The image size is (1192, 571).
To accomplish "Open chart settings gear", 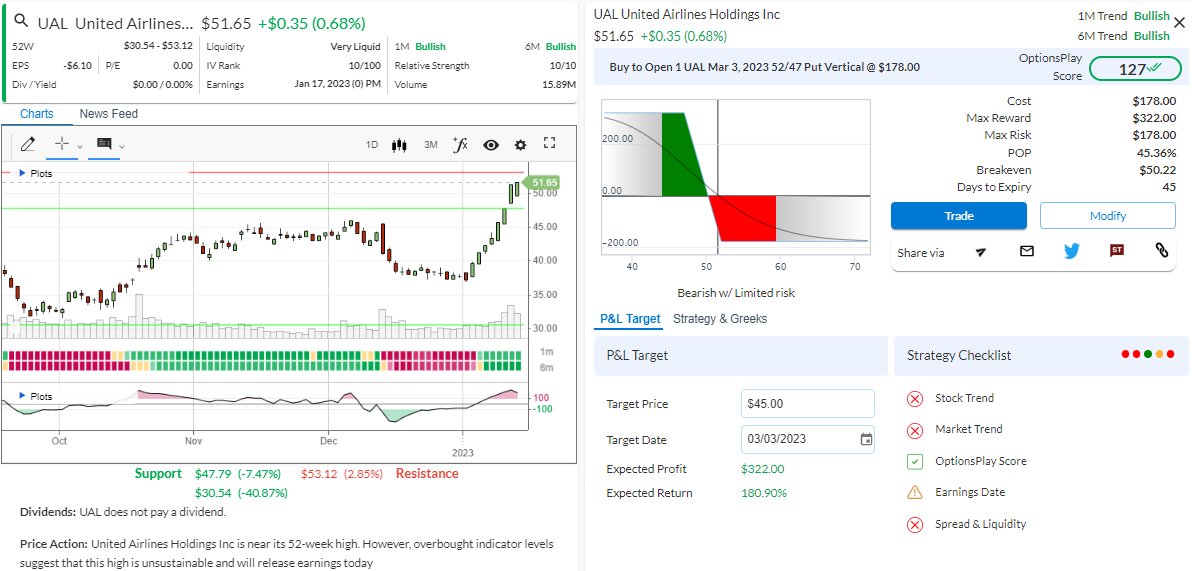I will (x=521, y=144).
